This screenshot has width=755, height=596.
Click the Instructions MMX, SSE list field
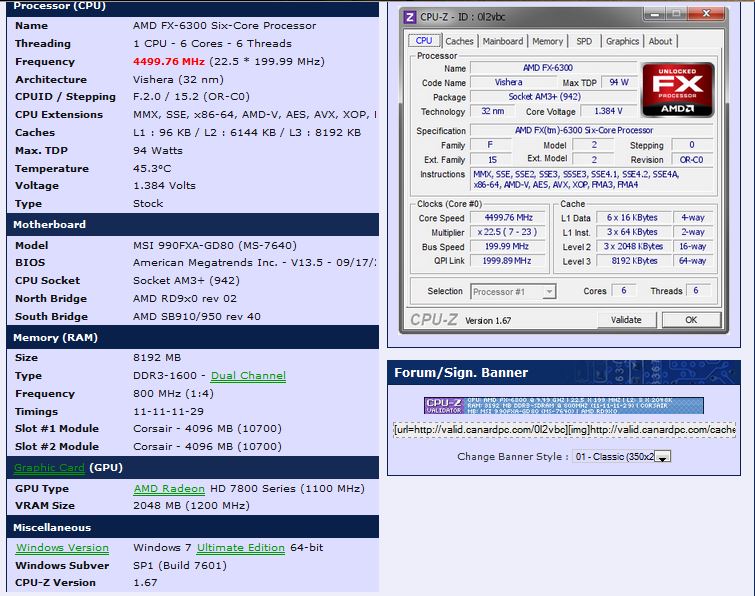point(591,179)
